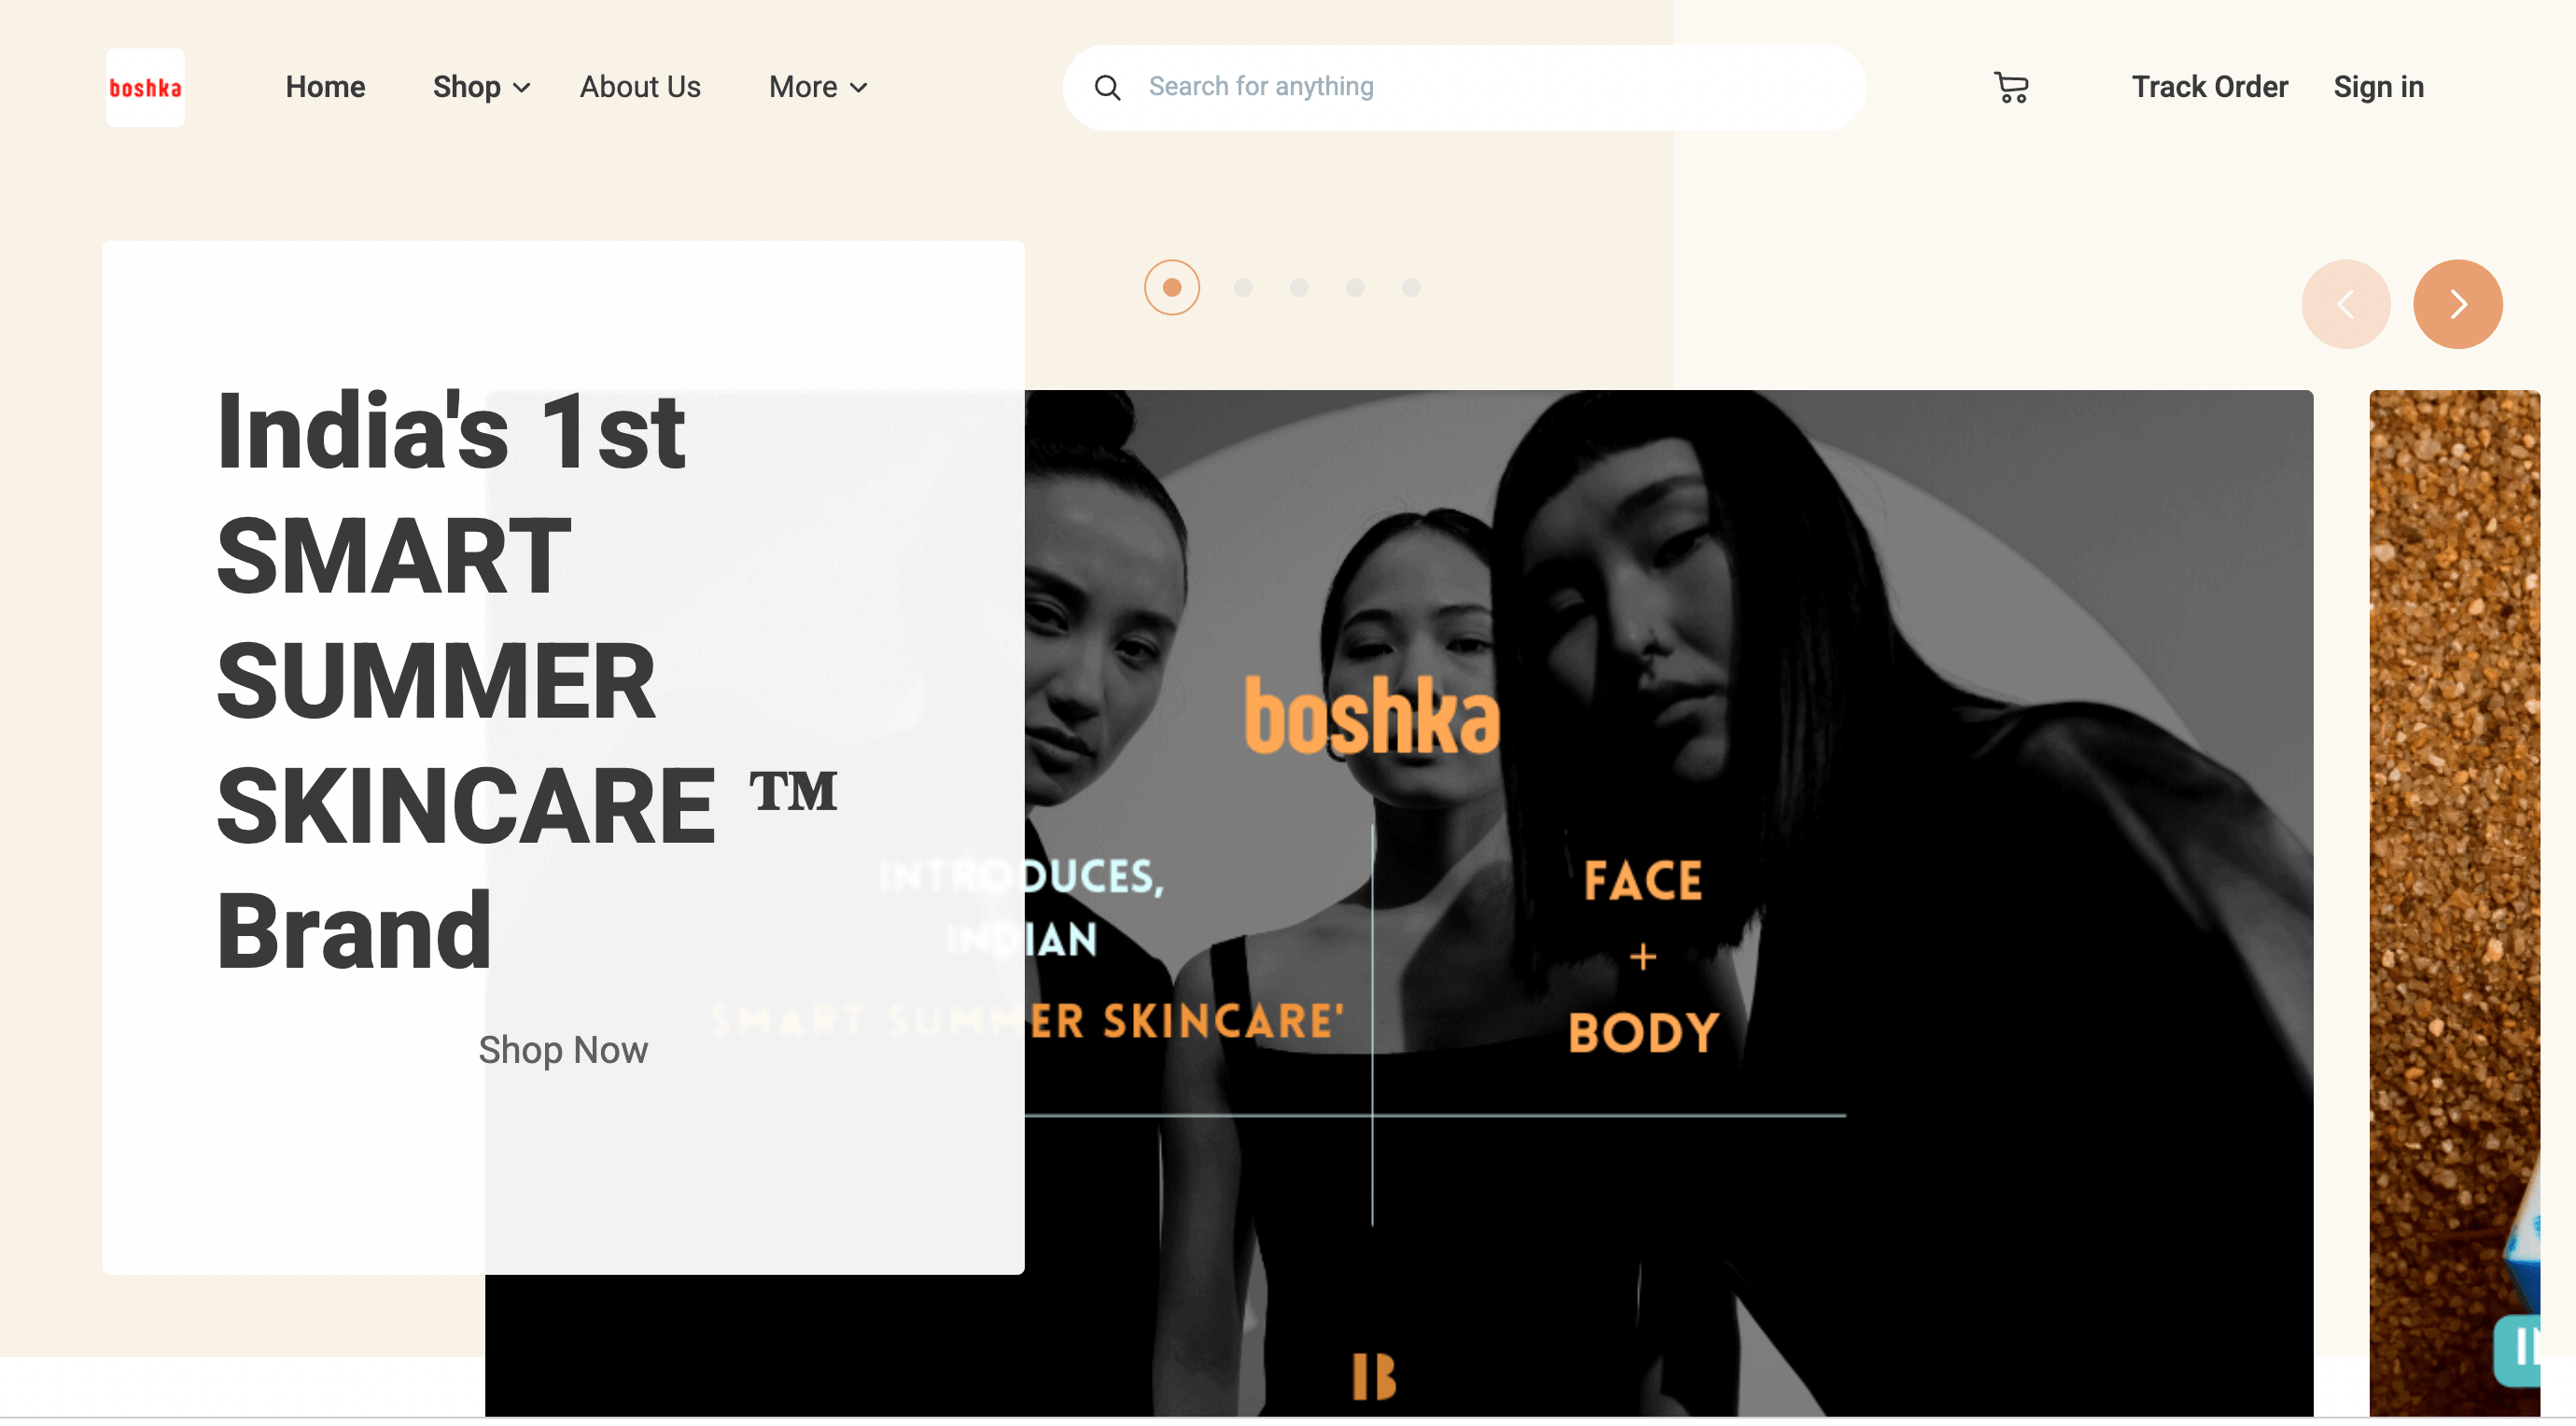Screen dimensions: 2576x1426
Task: Expand the Shop dropdown chevron
Action: [x=521, y=88]
